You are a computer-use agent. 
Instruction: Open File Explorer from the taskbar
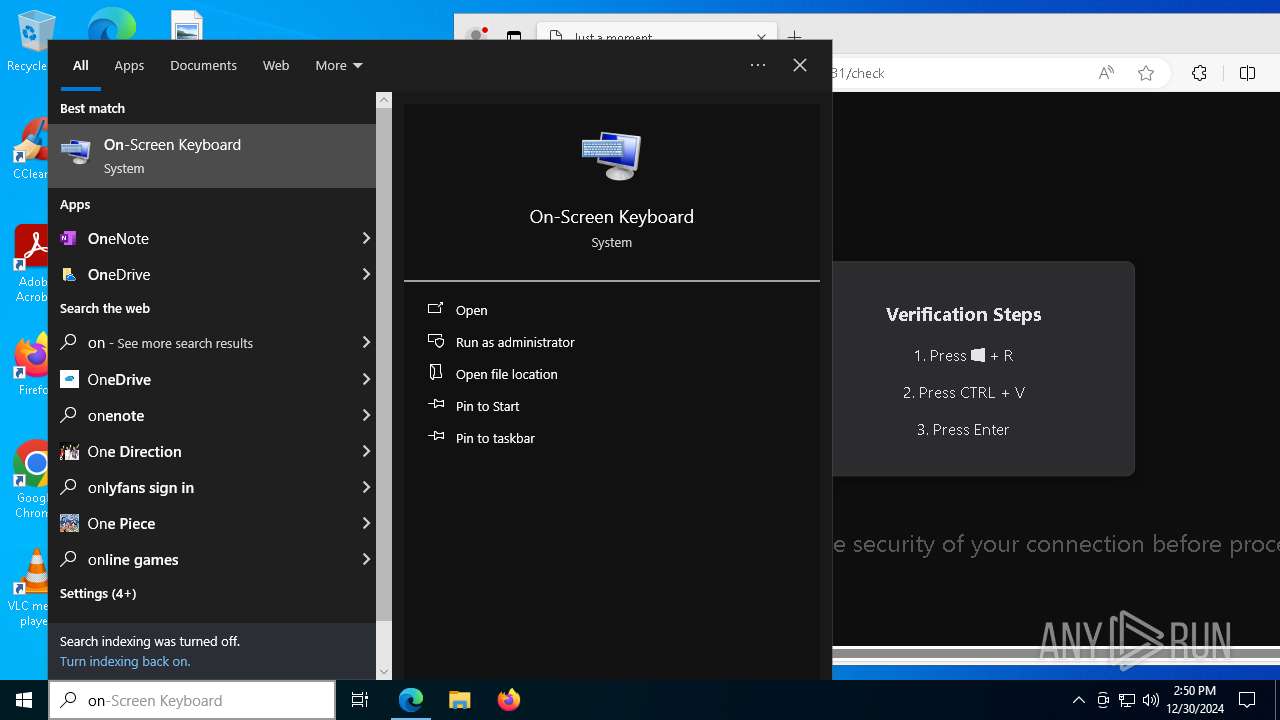[x=459, y=700]
